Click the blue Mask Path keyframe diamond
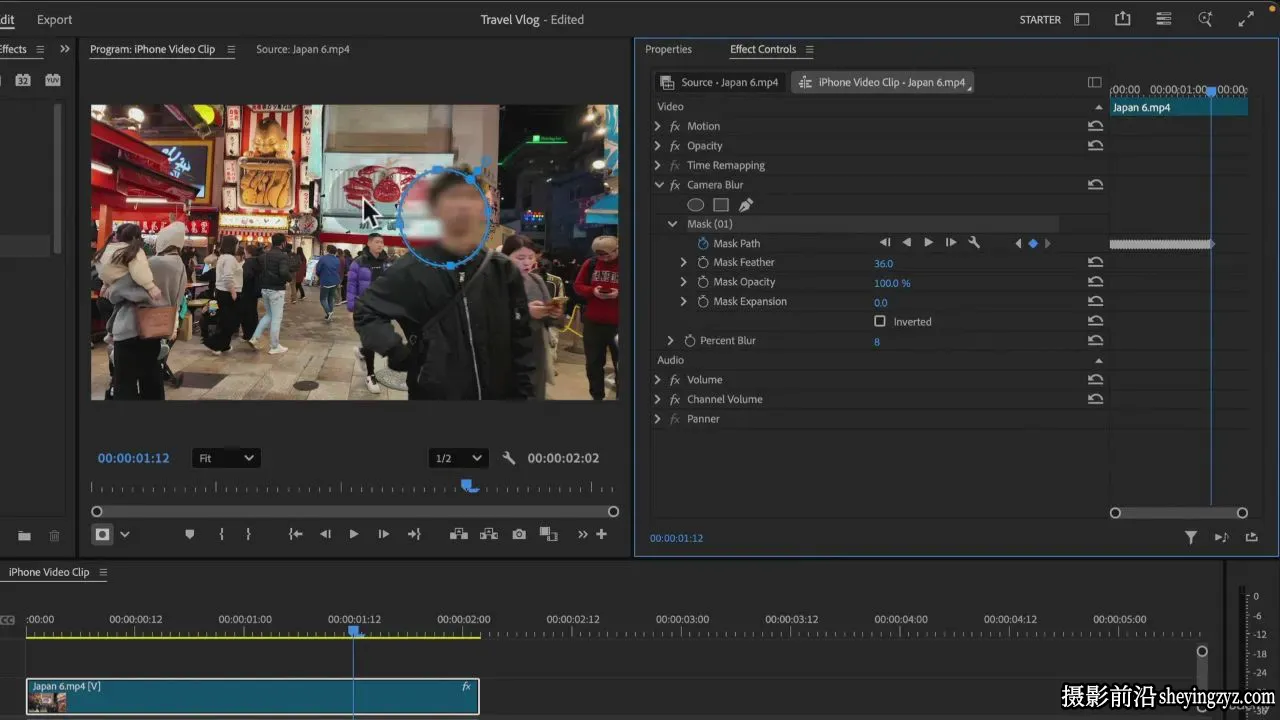This screenshot has height=720, width=1280. [x=1033, y=243]
